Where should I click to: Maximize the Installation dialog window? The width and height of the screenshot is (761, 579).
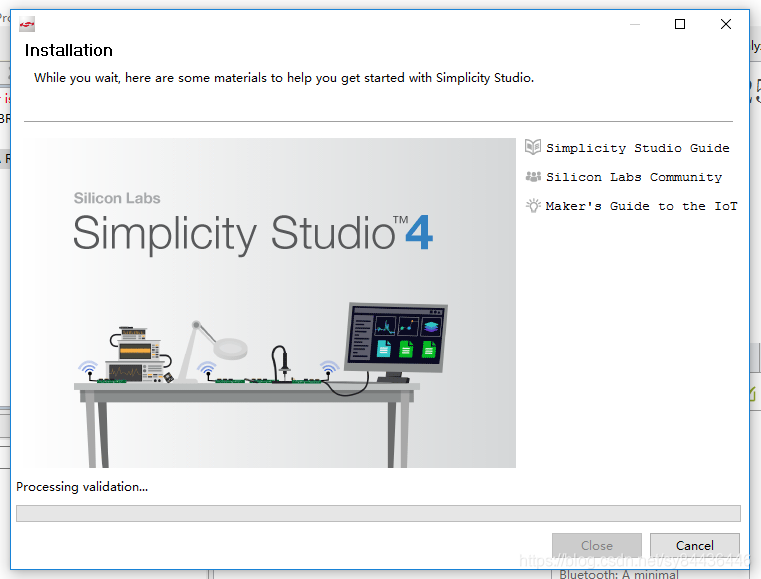click(680, 24)
